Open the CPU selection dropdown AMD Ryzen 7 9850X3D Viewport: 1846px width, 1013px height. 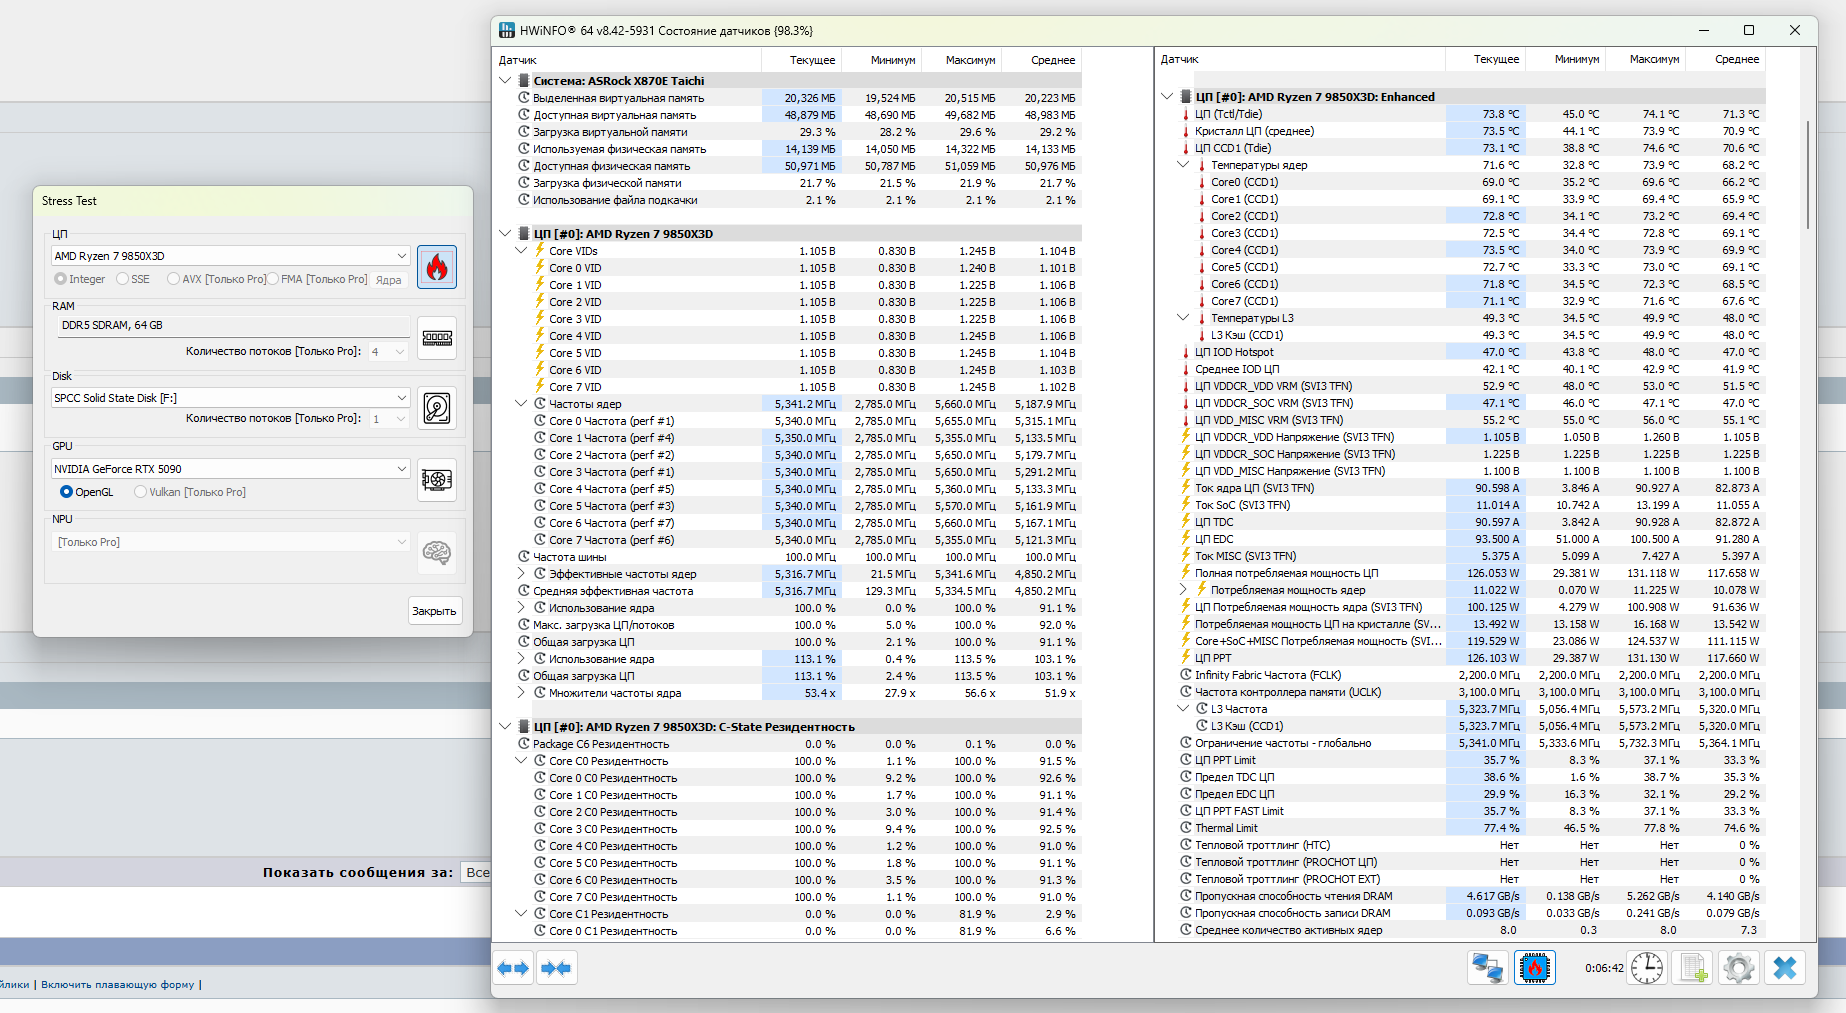tap(231, 256)
